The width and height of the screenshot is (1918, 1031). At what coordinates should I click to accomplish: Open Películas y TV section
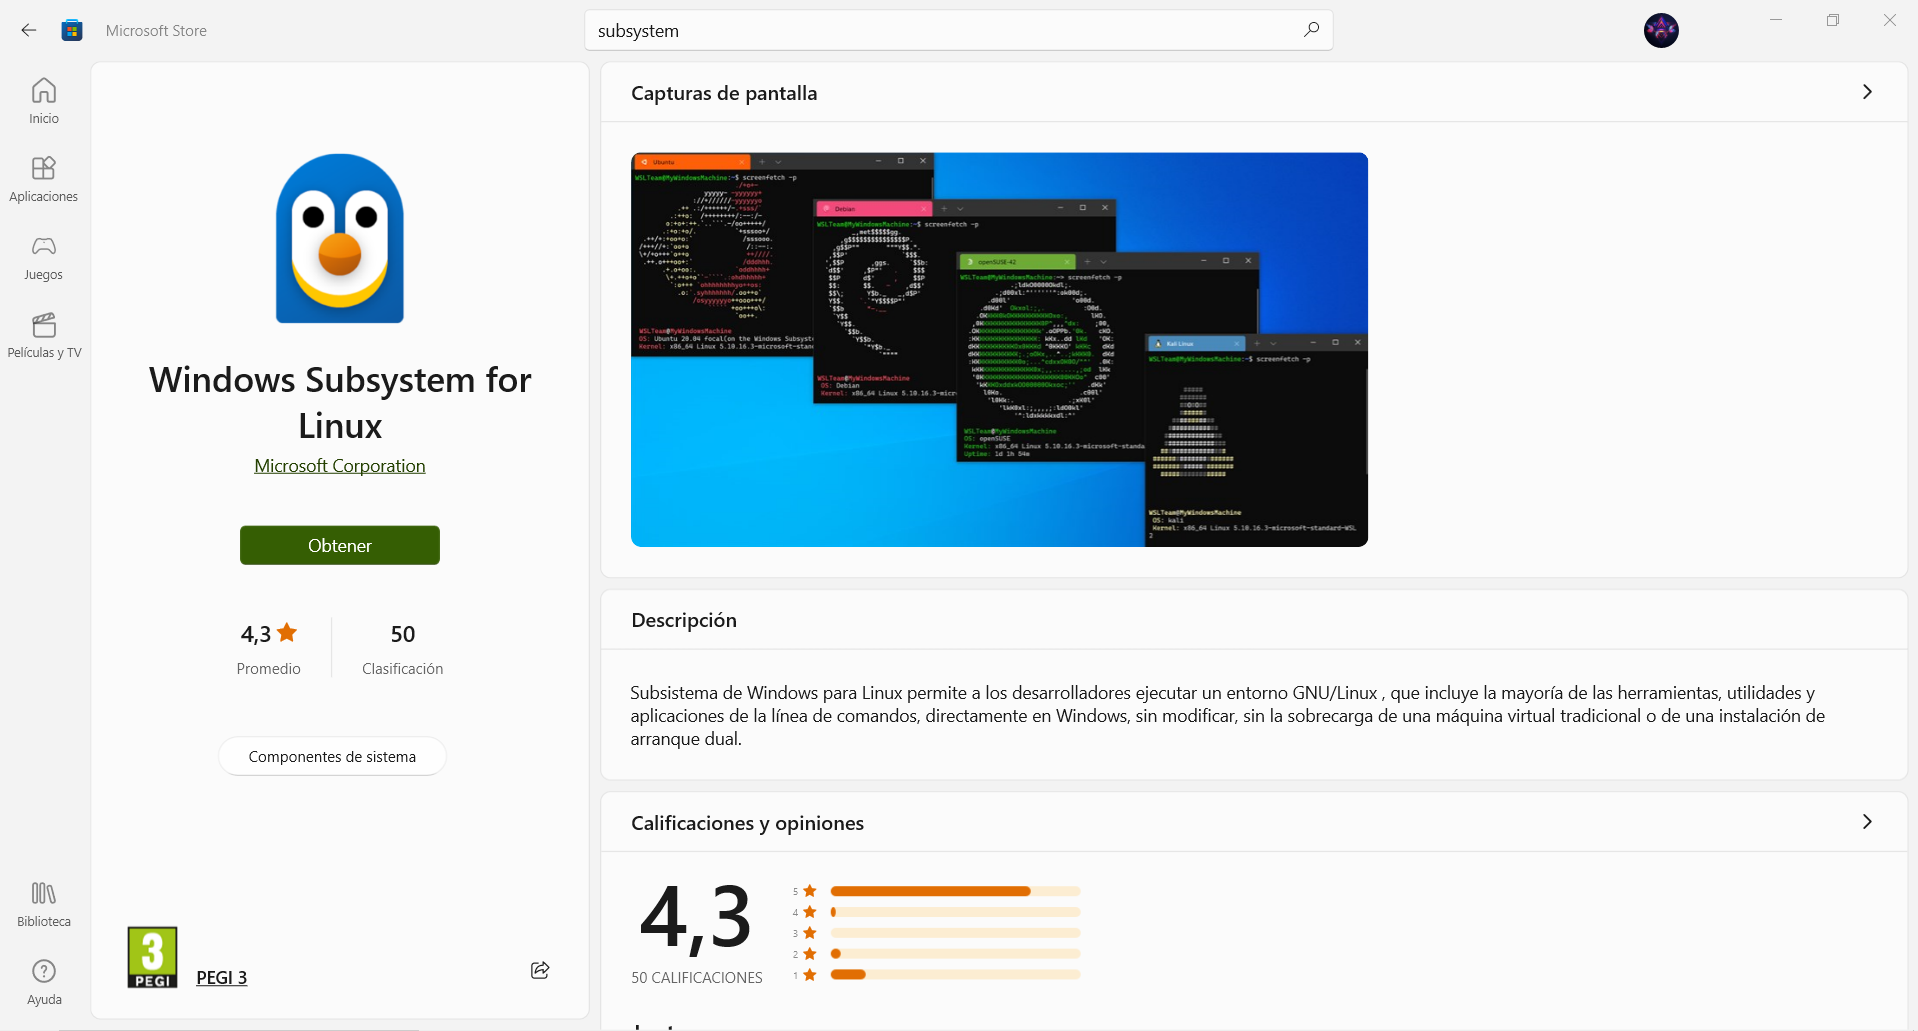[44, 335]
